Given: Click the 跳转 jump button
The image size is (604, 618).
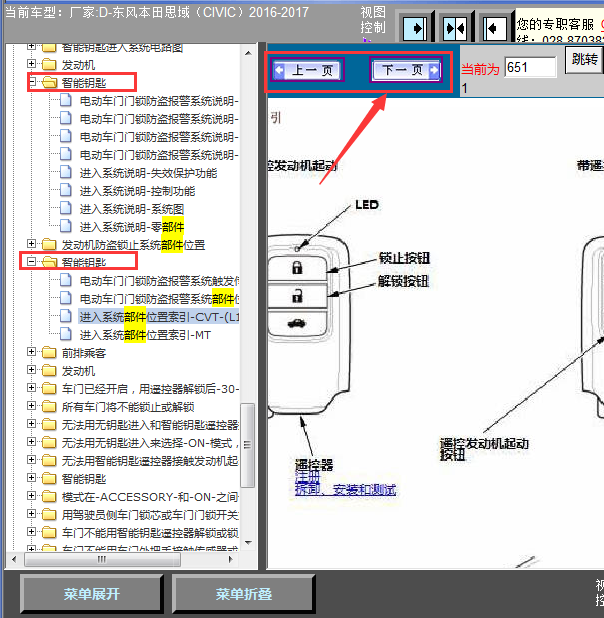Looking at the screenshot, I should pyautogui.click(x=584, y=60).
